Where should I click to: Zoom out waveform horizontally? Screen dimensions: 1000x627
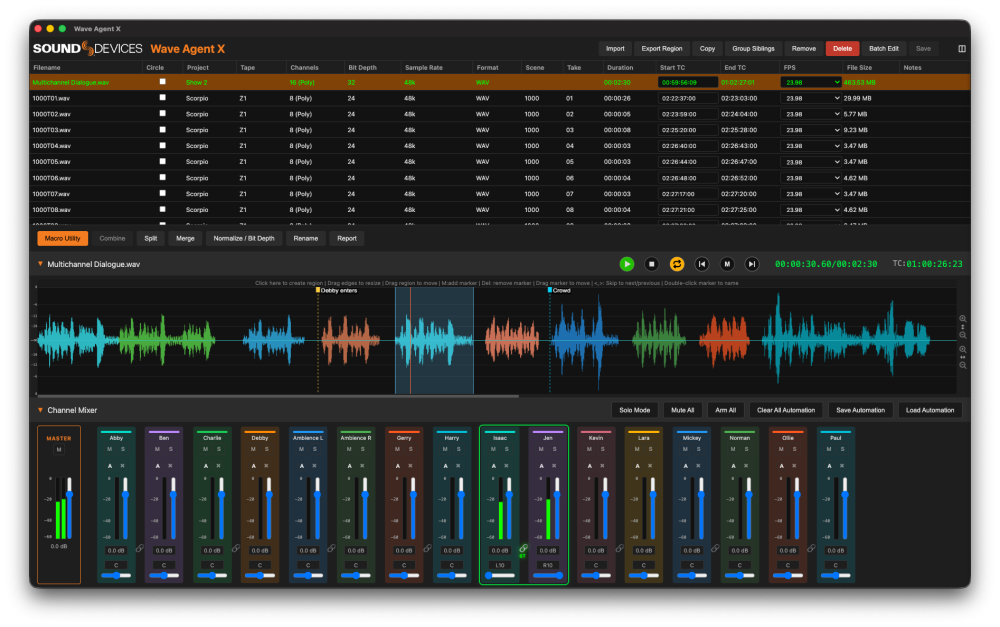pyautogui.click(x=963, y=365)
